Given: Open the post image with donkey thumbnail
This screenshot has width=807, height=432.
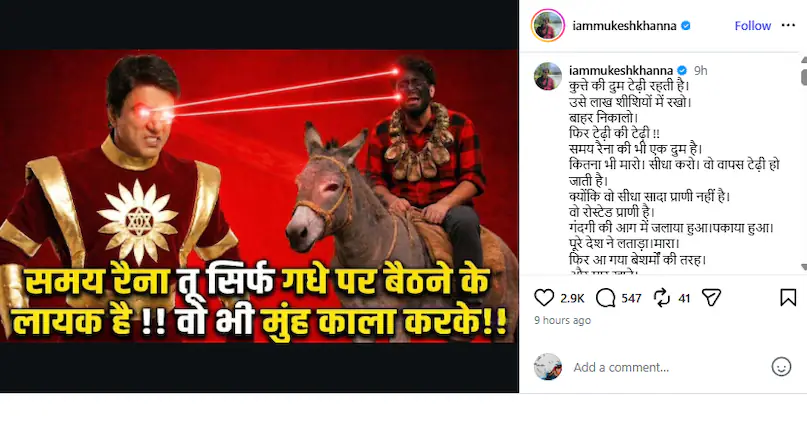Looking at the screenshot, I should click(x=259, y=196).
